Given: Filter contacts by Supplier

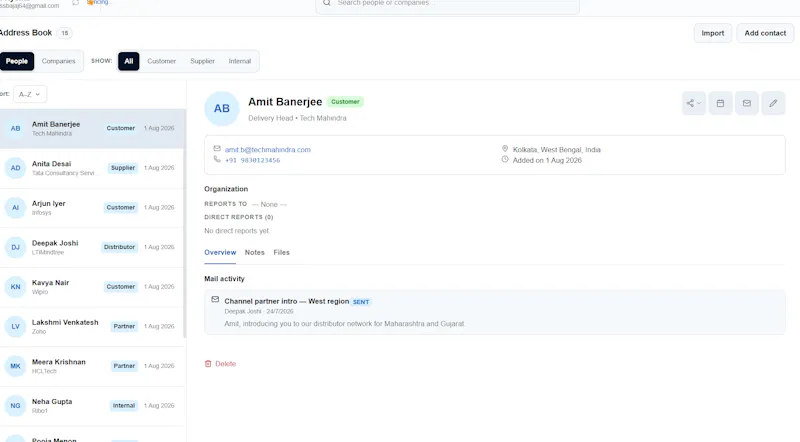Looking at the screenshot, I should coord(202,61).
